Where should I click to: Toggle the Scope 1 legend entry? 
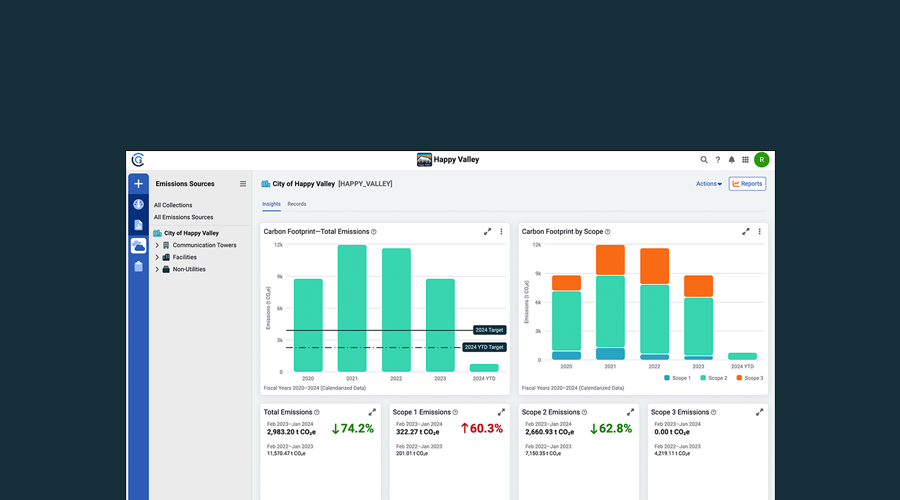pyautogui.click(x=675, y=378)
